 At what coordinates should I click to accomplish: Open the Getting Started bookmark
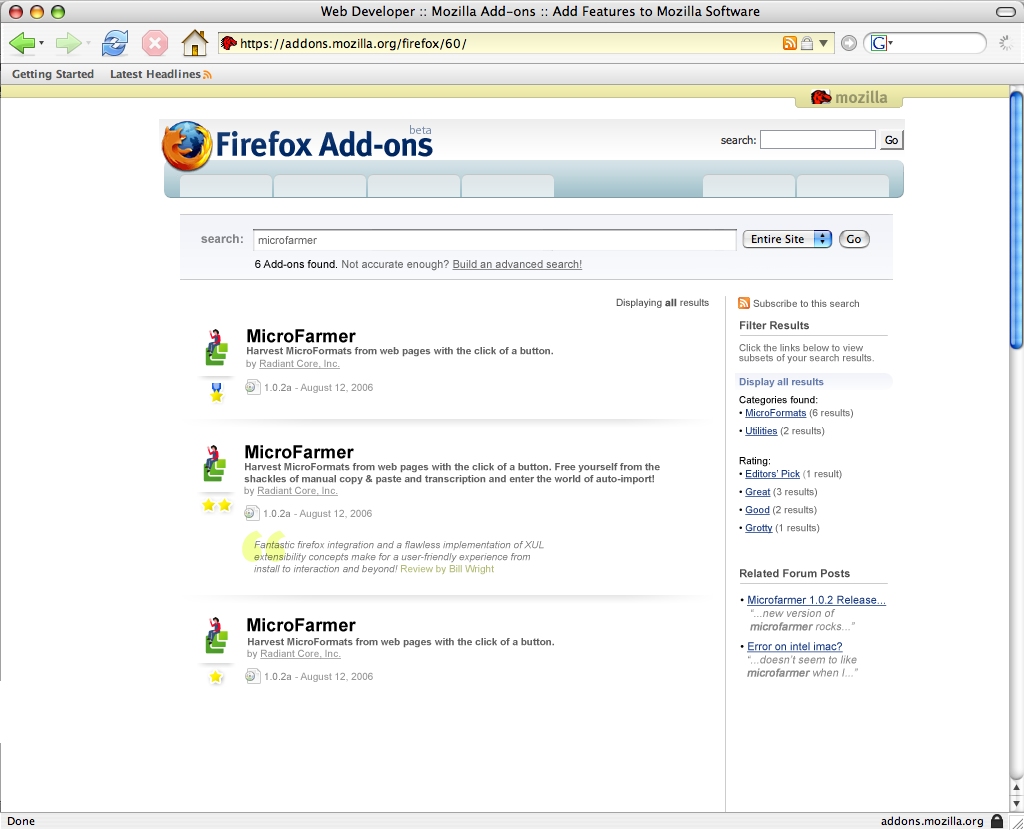(x=53, y=74)
